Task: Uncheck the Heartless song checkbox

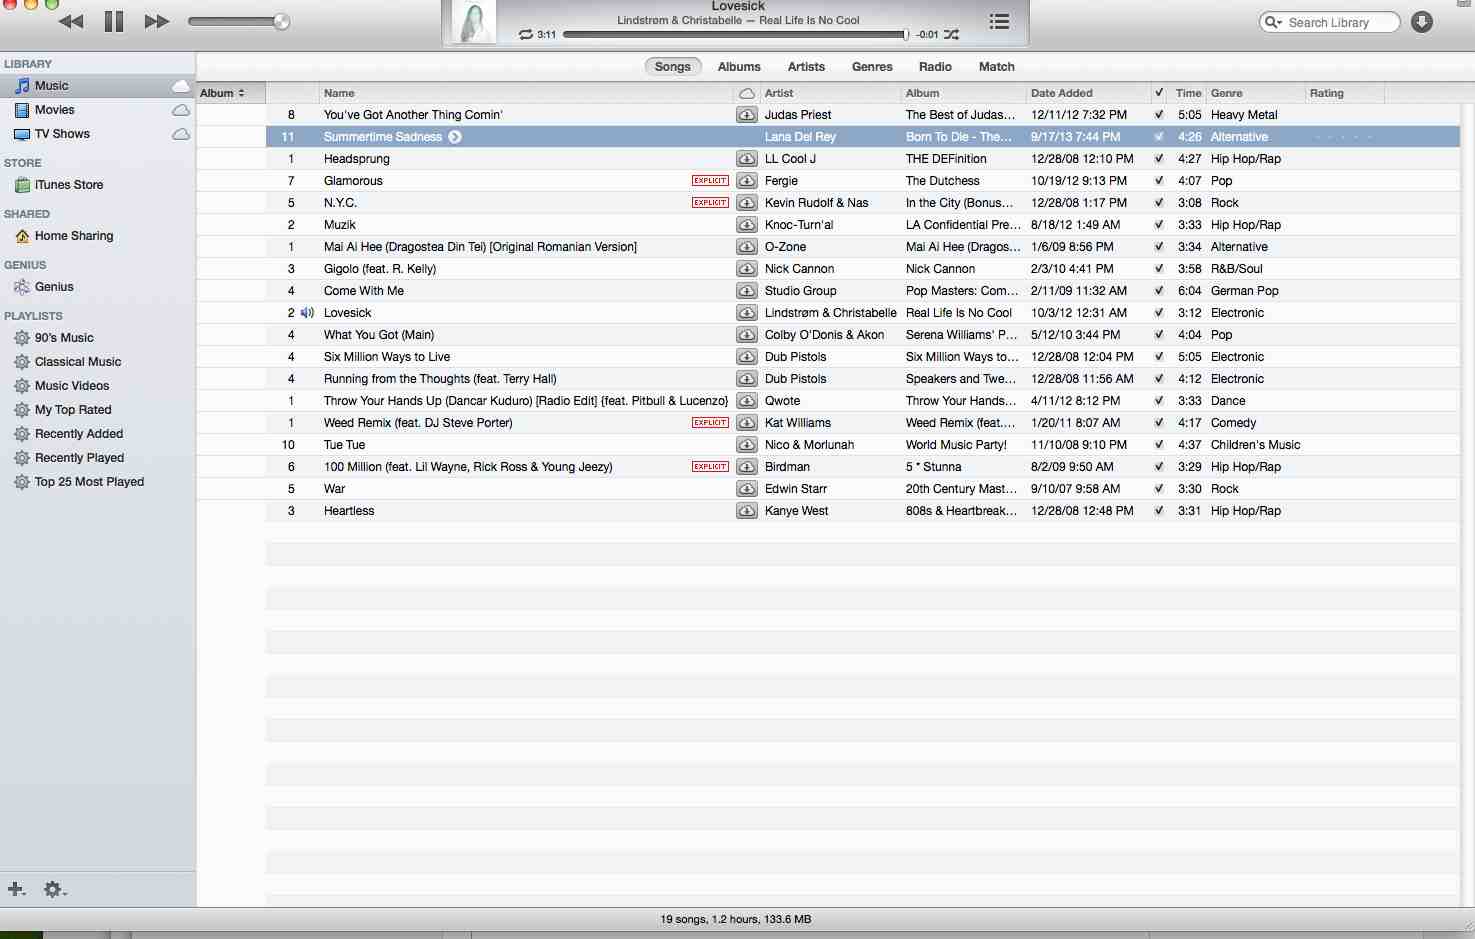Action: pyautogui.click(x=1159, y=511)
